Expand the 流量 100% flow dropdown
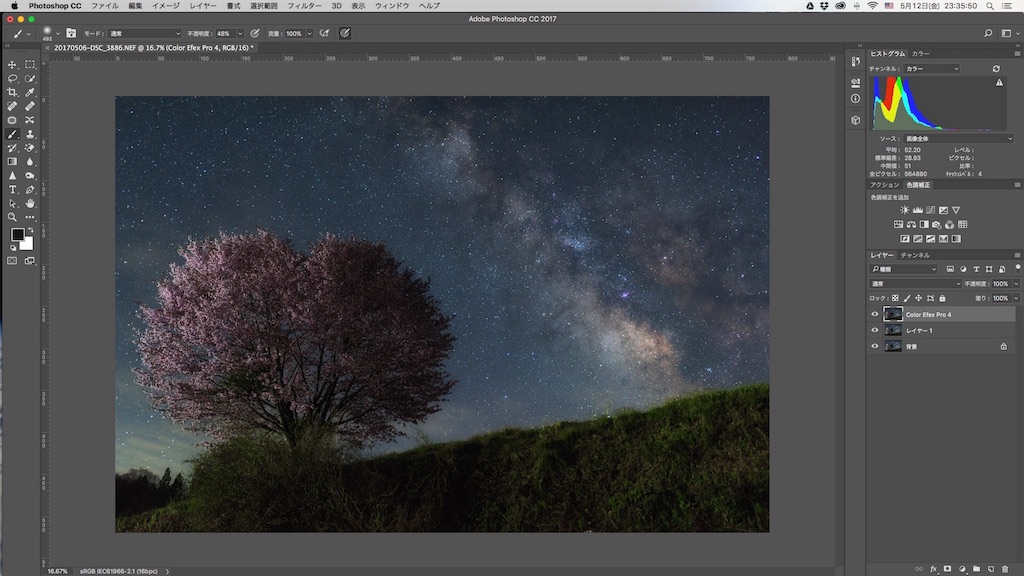Viewport: 1024px width, 576px height. 310,33
